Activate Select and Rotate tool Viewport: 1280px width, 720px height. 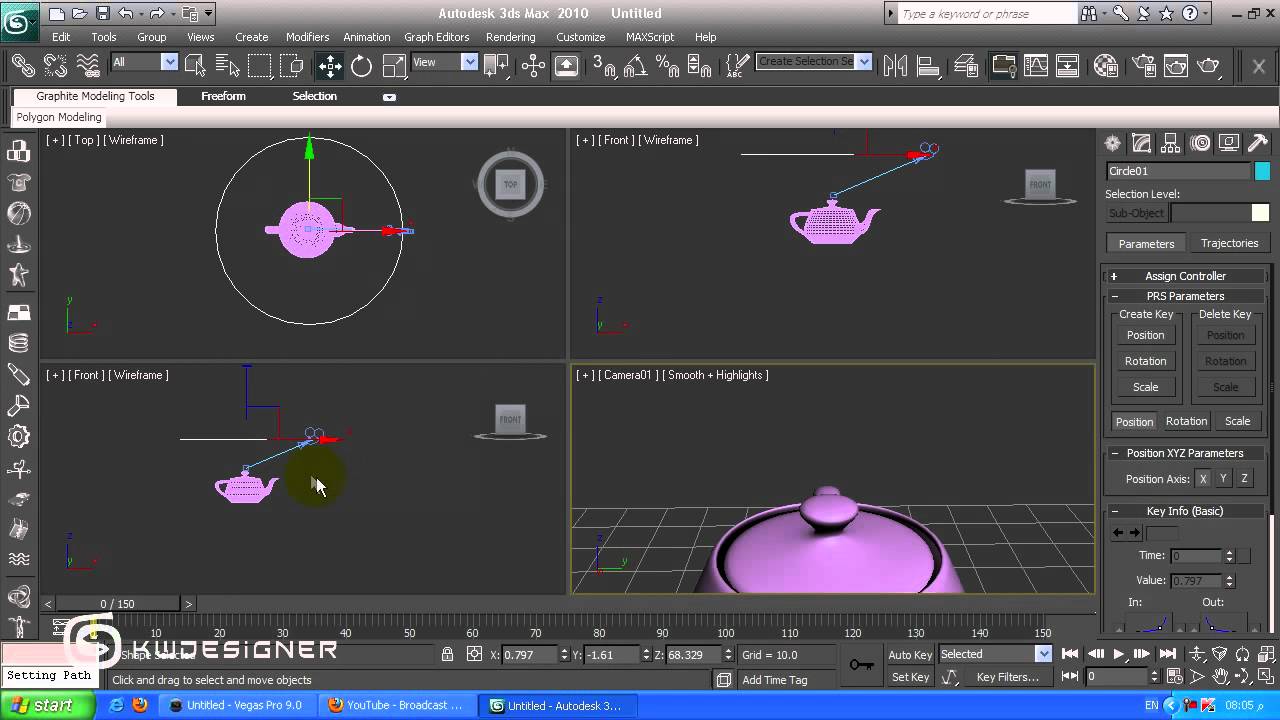coord(361,66)
